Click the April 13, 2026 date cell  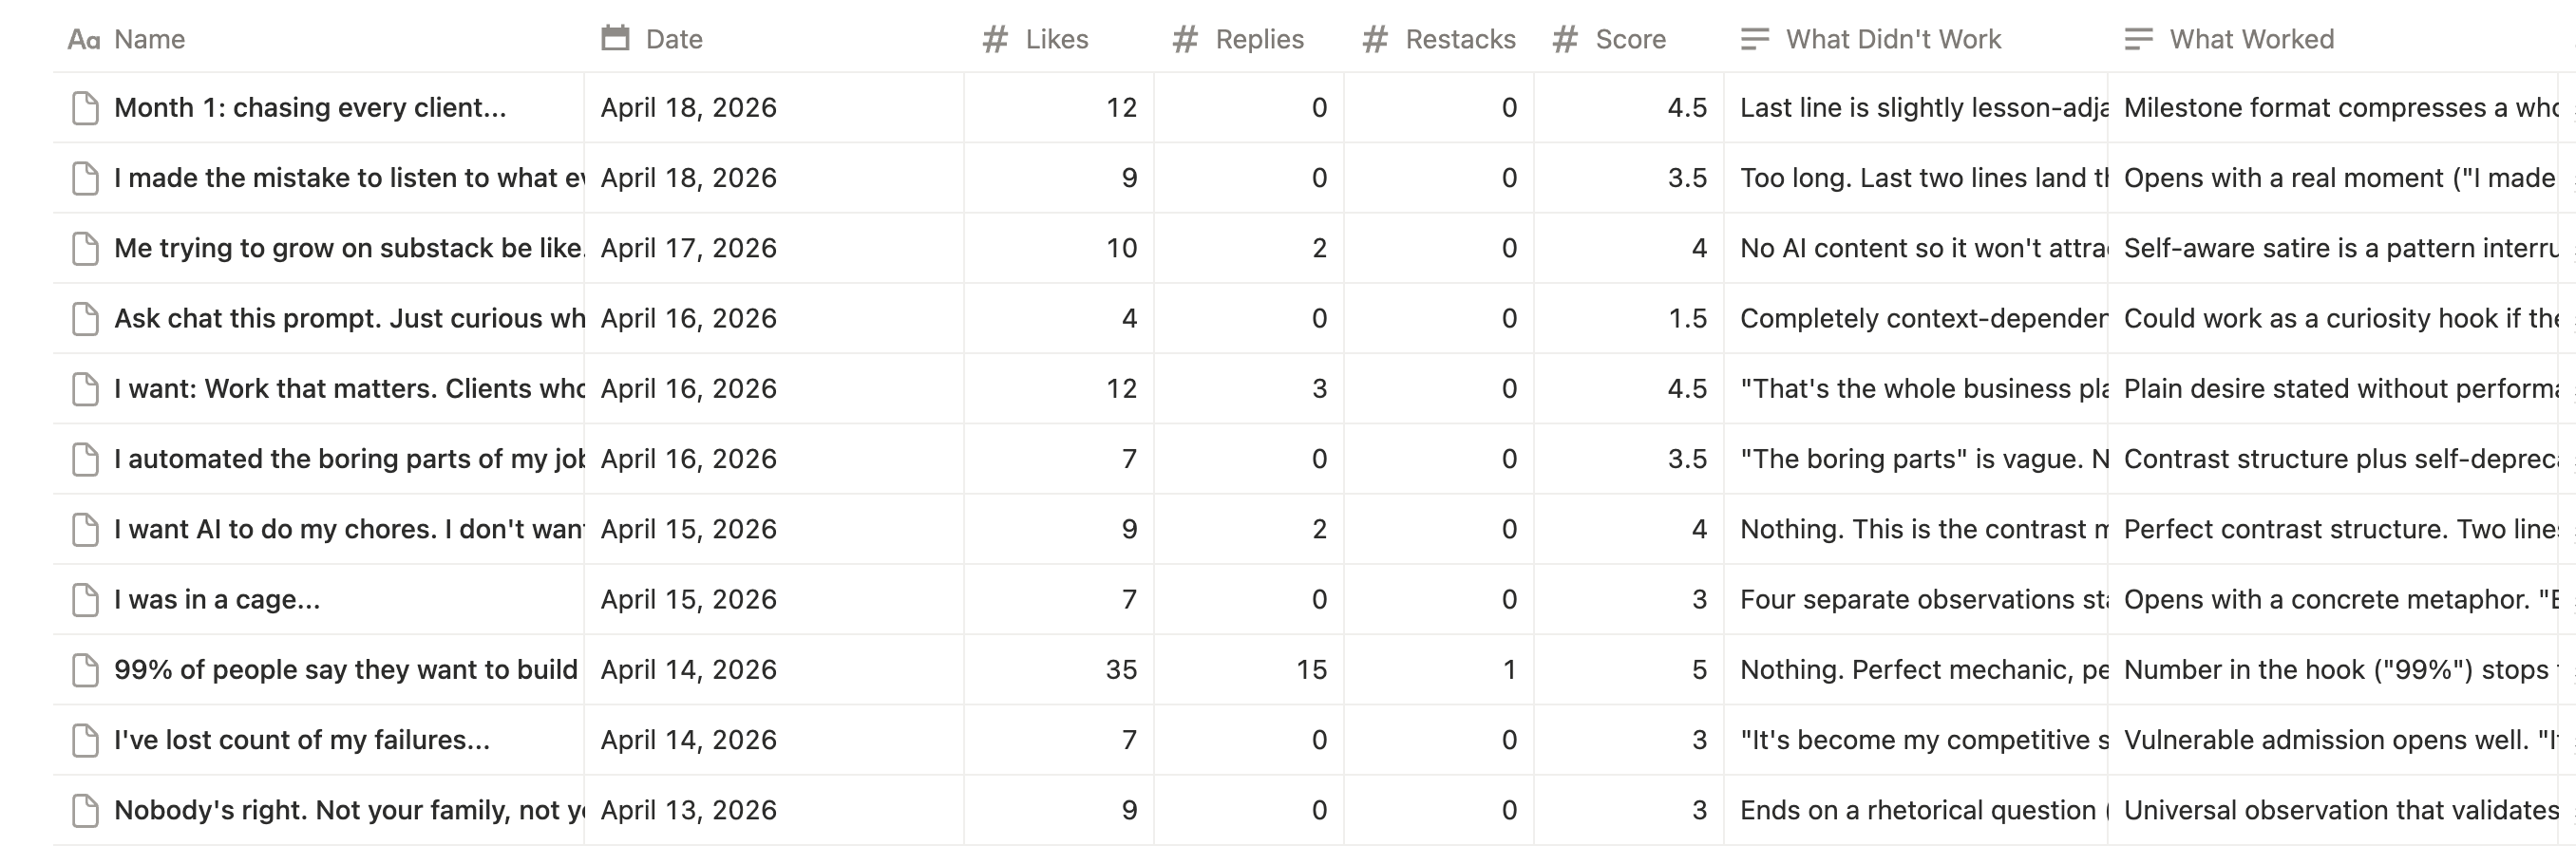(x=774, y=810)
